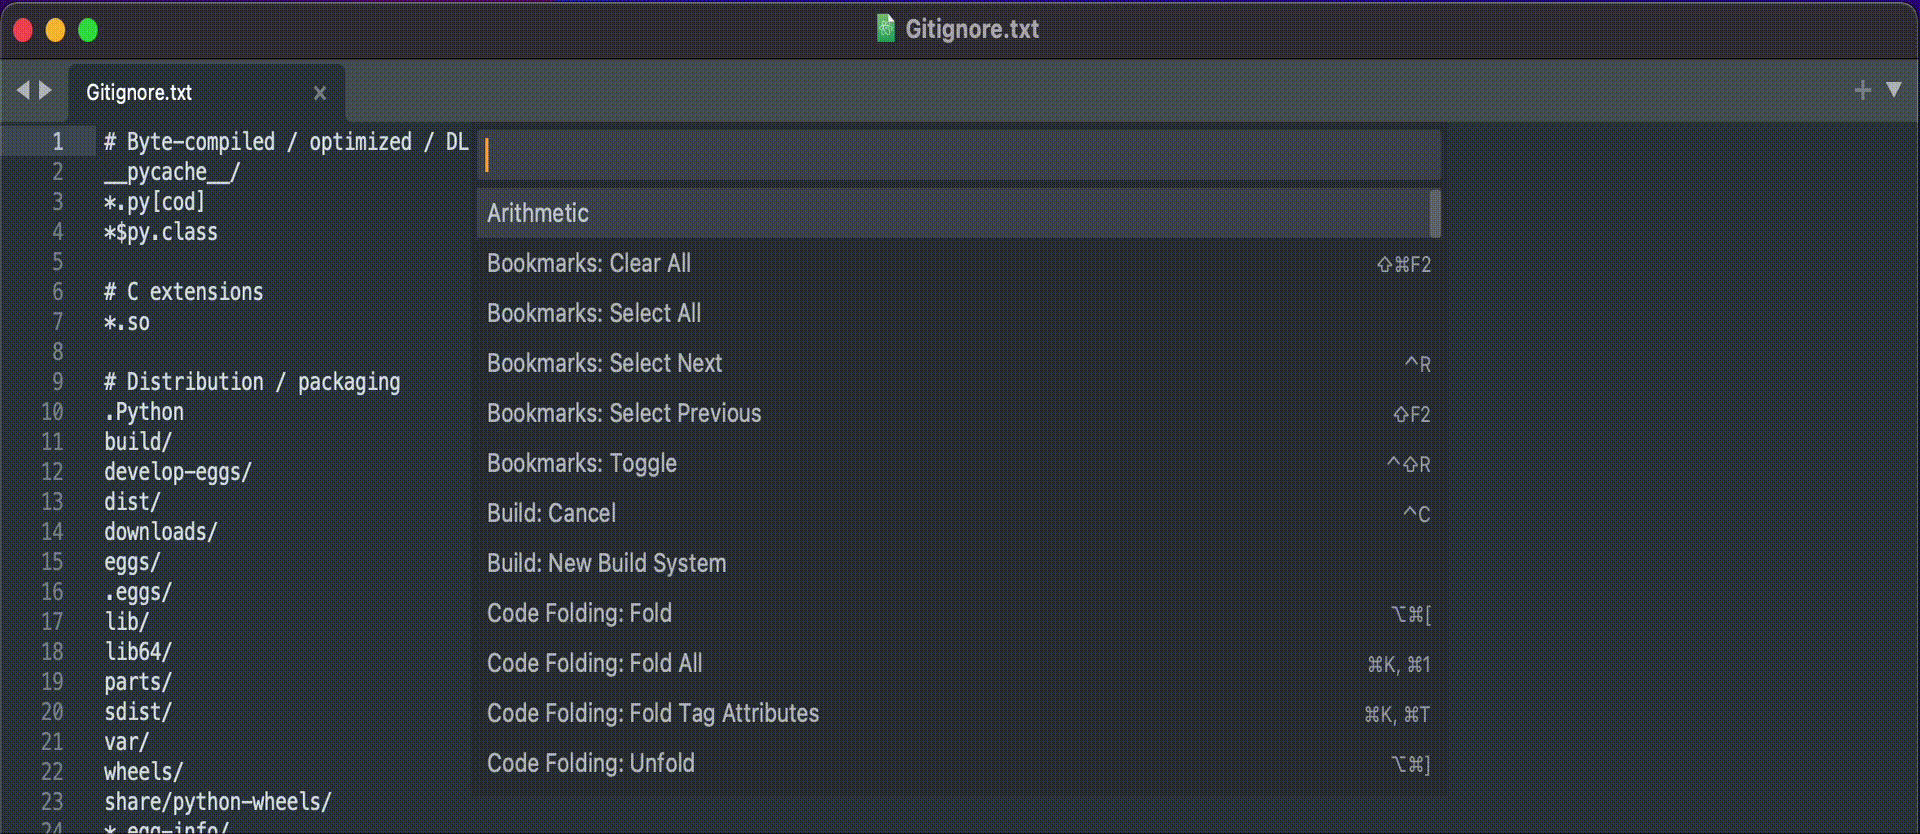Screen dimensions: 1920x834
Task: Click the file icon beside the title
Action: pyautogui.click(x=886, y=29)
